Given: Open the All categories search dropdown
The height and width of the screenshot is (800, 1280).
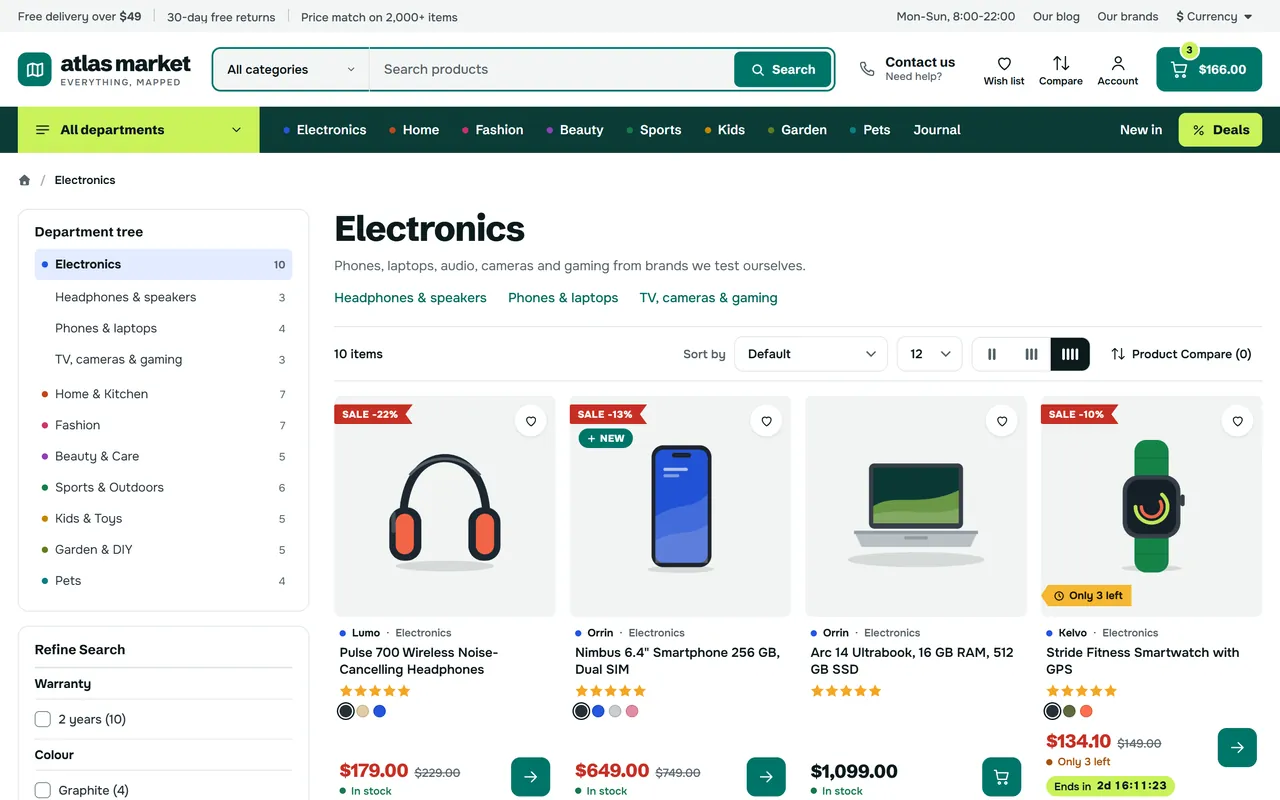Looking at the screenshot, I should tap(291, 69).
